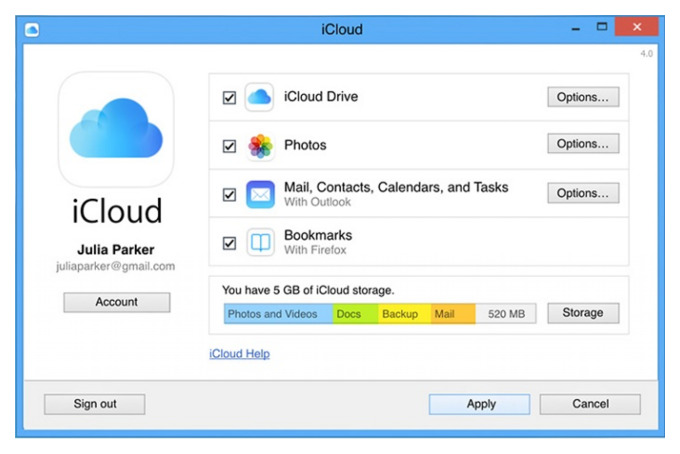Click the Apply button
Screen dimensions: 680x454
(479, 404)
